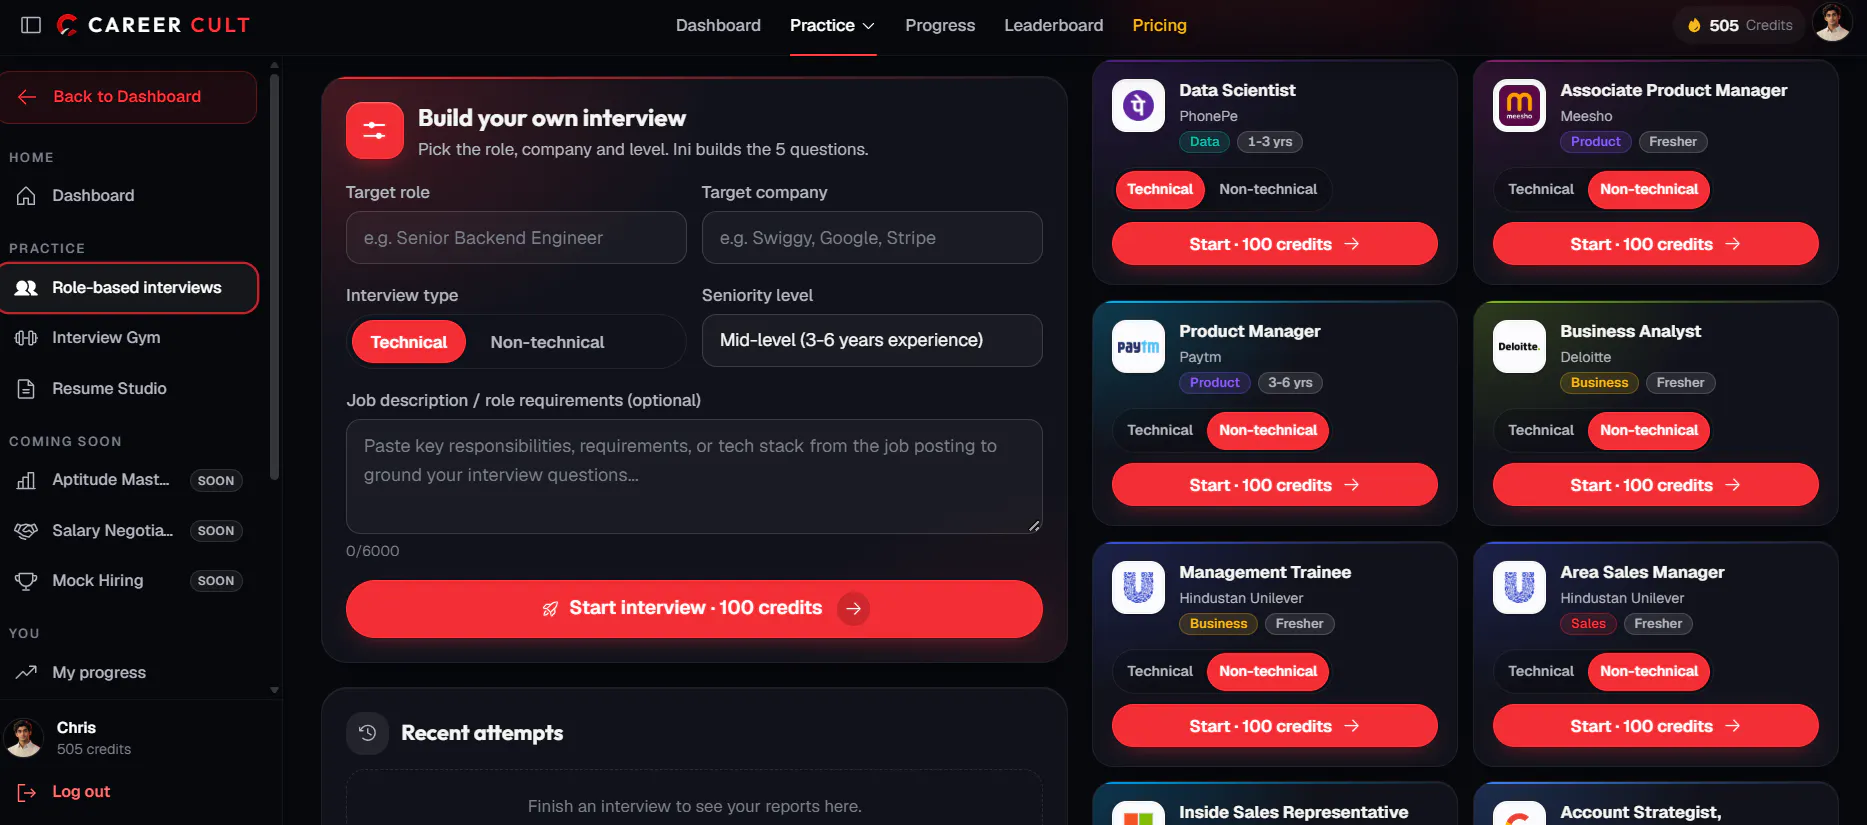The width and height of the screenshot is (1867, 825).
Task: Click the PhonePe company logo
Action: (1138, 105)
